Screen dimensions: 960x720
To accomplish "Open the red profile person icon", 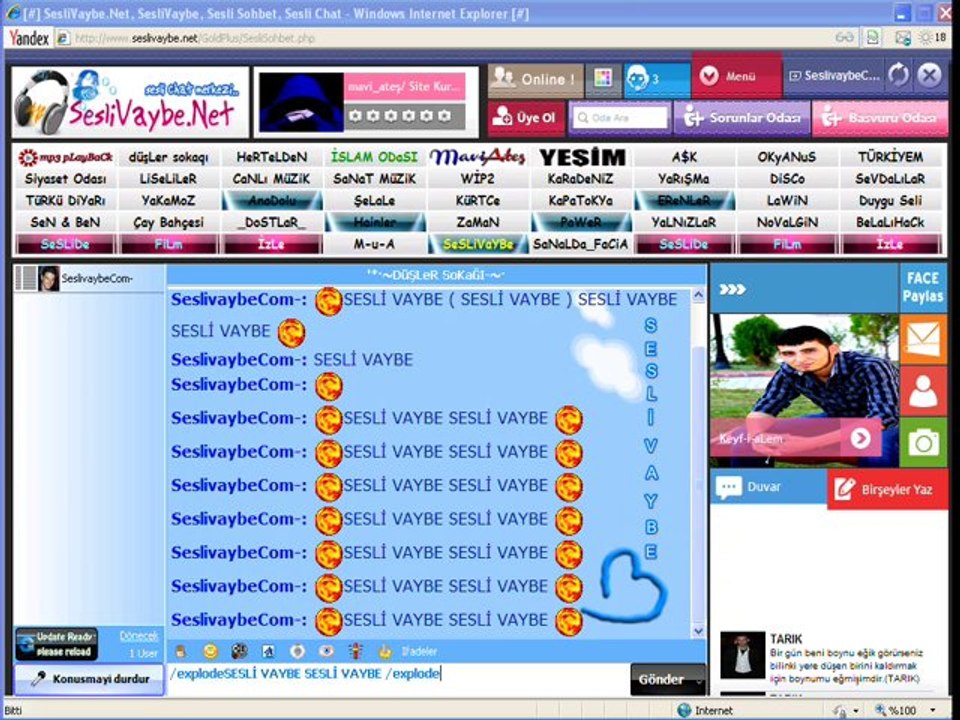I will 923,391.
